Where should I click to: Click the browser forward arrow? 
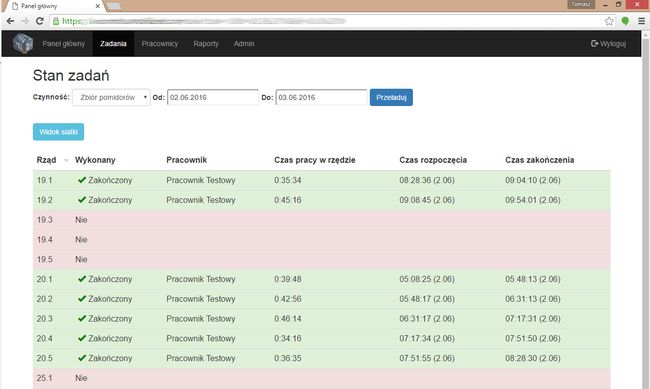pyautogui.click(x=25, y=21)
